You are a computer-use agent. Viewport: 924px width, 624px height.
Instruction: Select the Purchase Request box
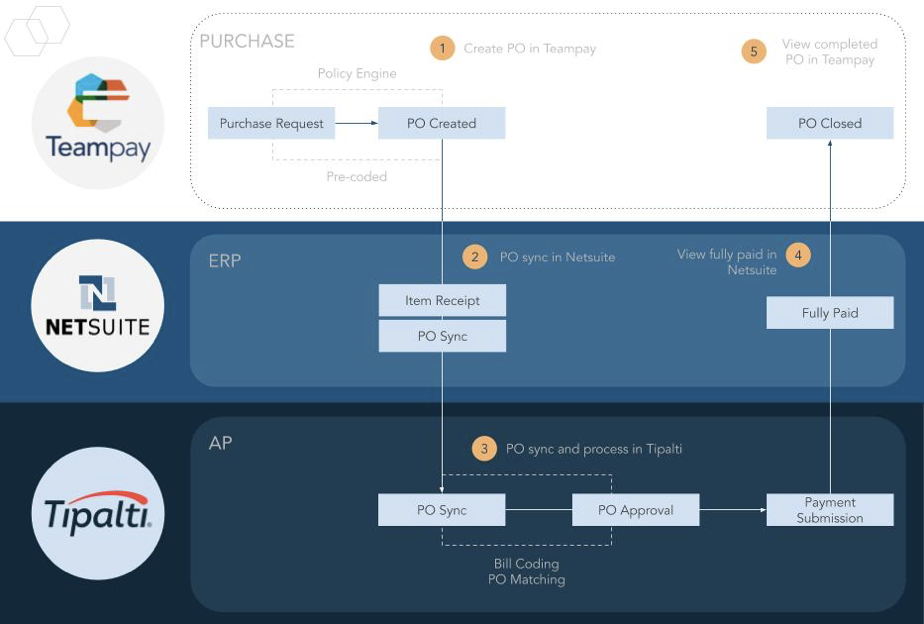pos(271,123)
